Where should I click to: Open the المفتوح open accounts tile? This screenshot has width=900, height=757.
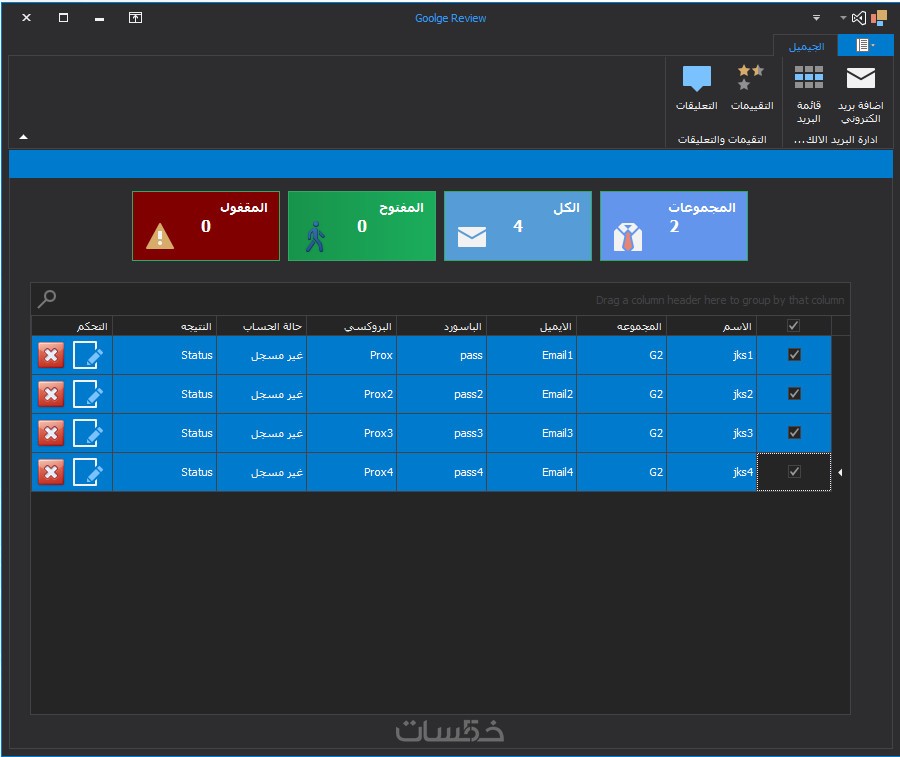click(x=362, y=226)
